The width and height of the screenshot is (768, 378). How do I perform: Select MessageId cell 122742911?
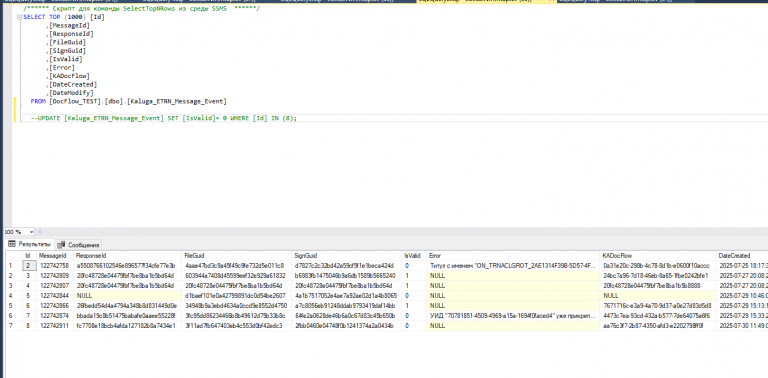(x=55, y=326)
